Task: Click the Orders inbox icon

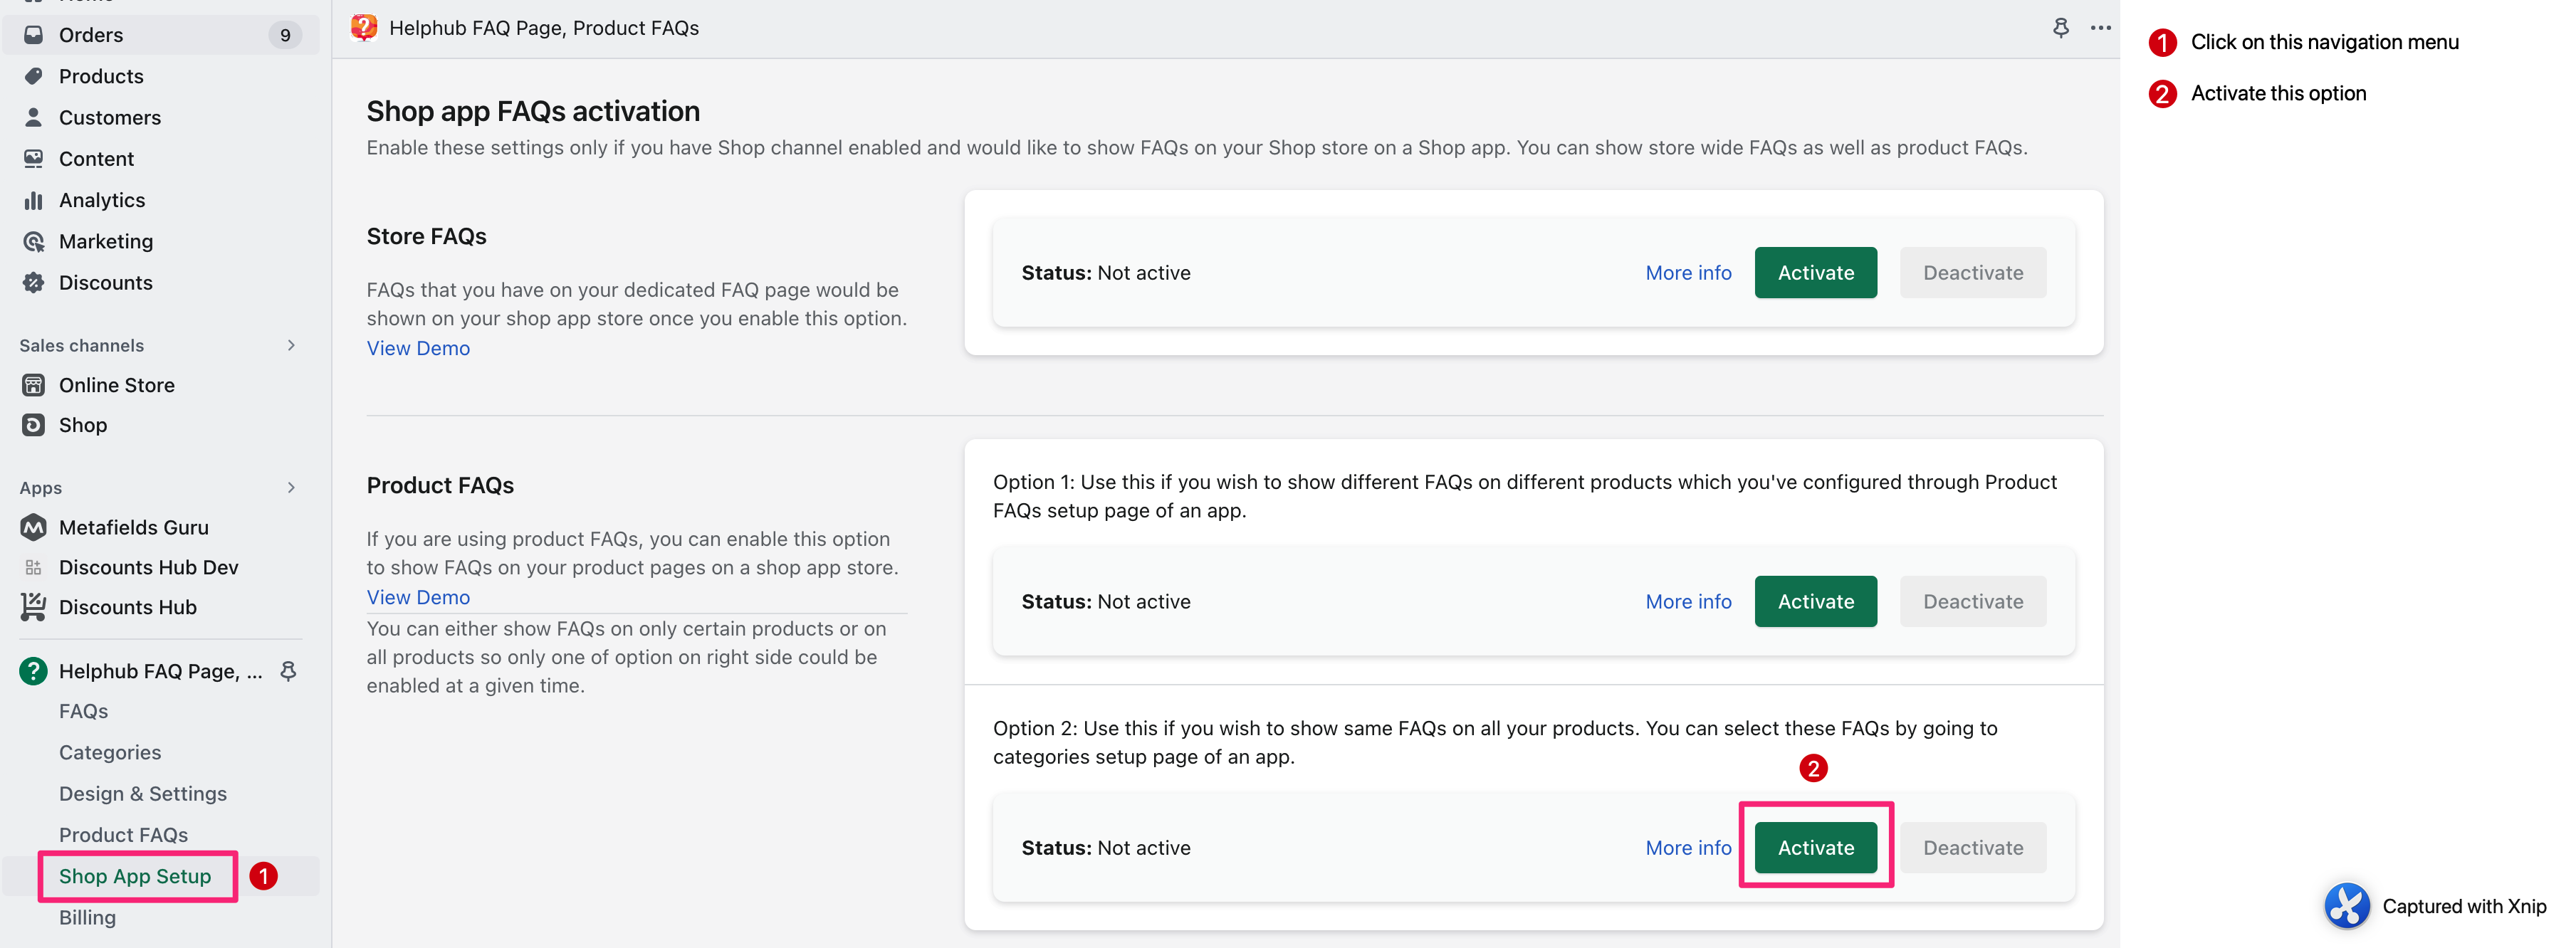Action: click(33, 35)
